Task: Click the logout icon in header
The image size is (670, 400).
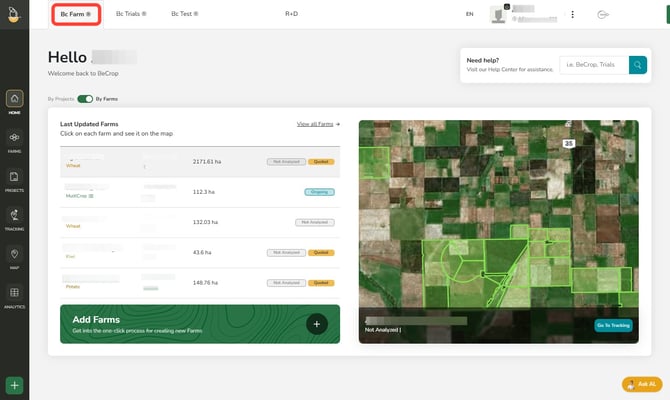Action: click(602, 15)
